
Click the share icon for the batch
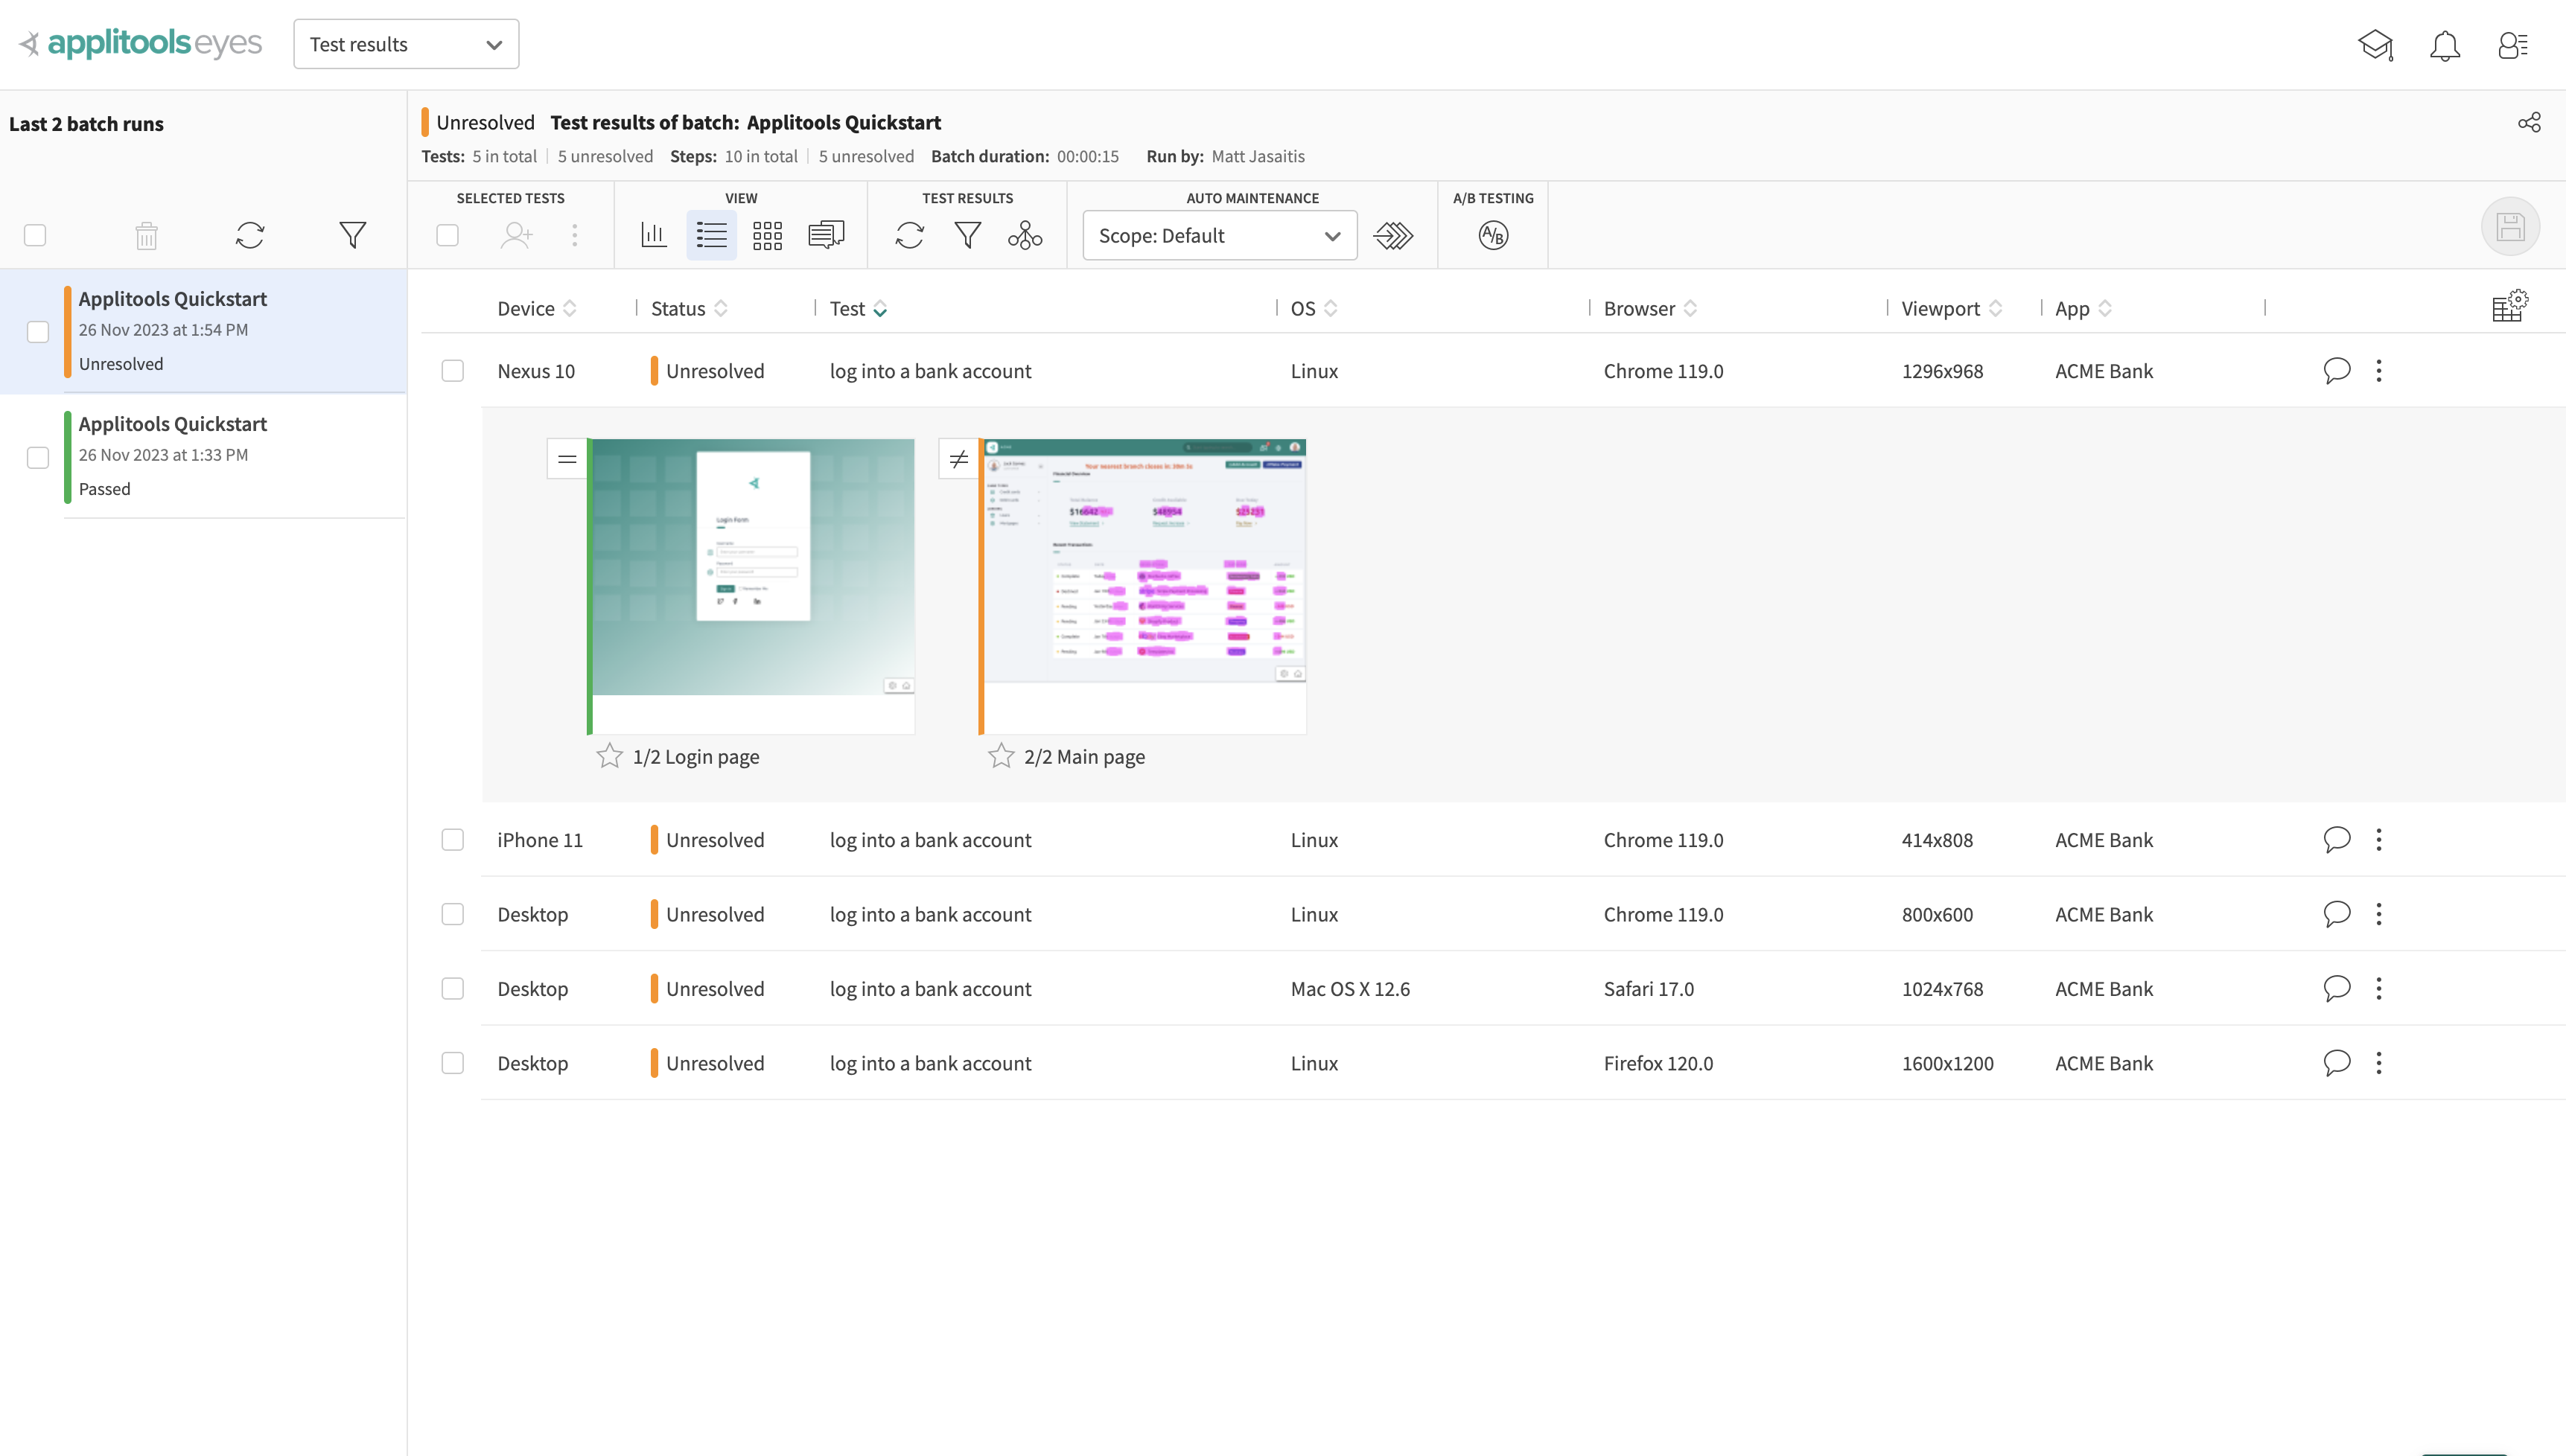tap(2529, 123)
